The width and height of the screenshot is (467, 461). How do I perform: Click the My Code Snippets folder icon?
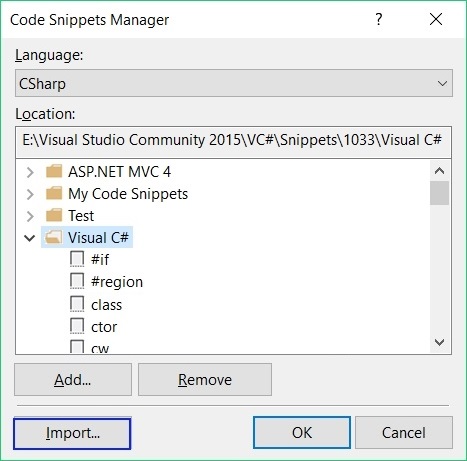point(54,194)
